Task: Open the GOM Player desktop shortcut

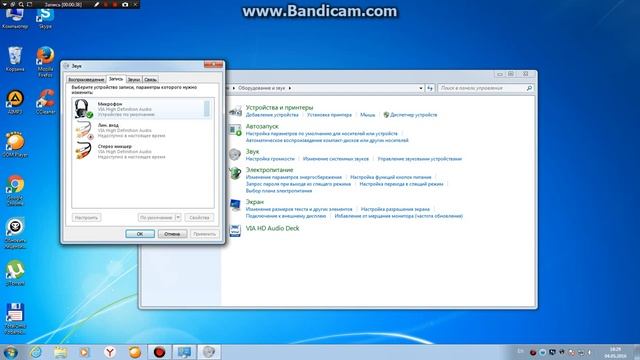Action: pos(15,144)
